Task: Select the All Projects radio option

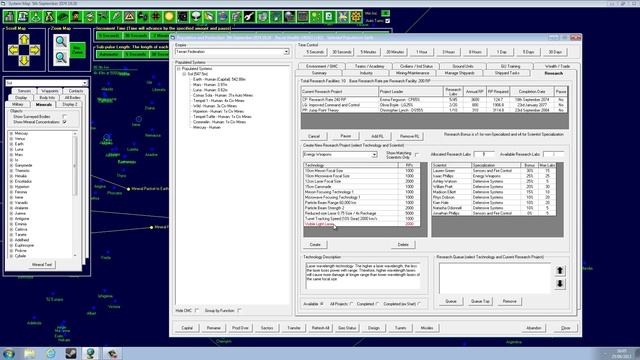Action: pos(351,304)
